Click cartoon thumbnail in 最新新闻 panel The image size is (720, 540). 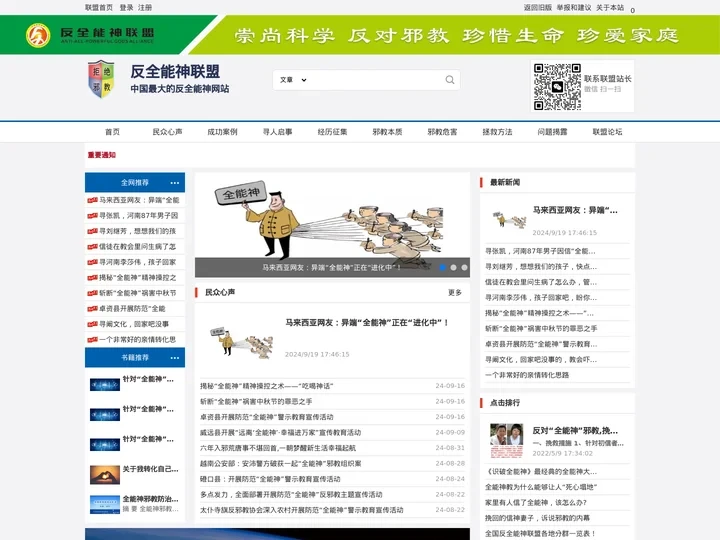click(509, 219)
